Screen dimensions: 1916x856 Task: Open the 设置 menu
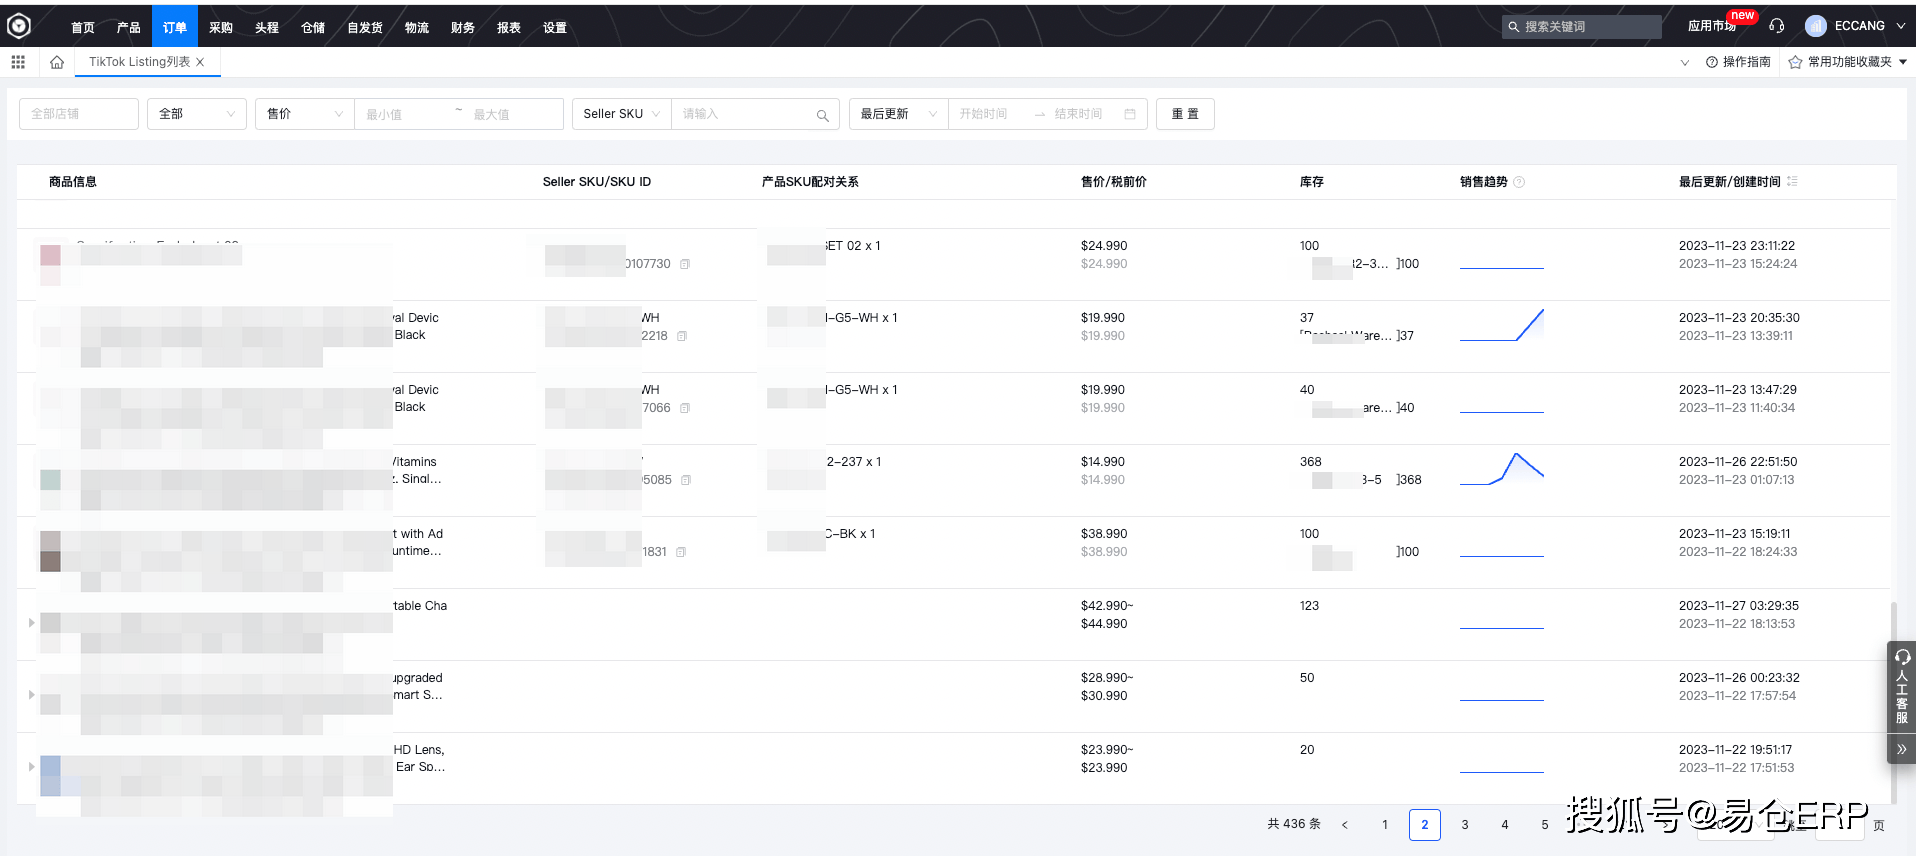coord(555,27)
